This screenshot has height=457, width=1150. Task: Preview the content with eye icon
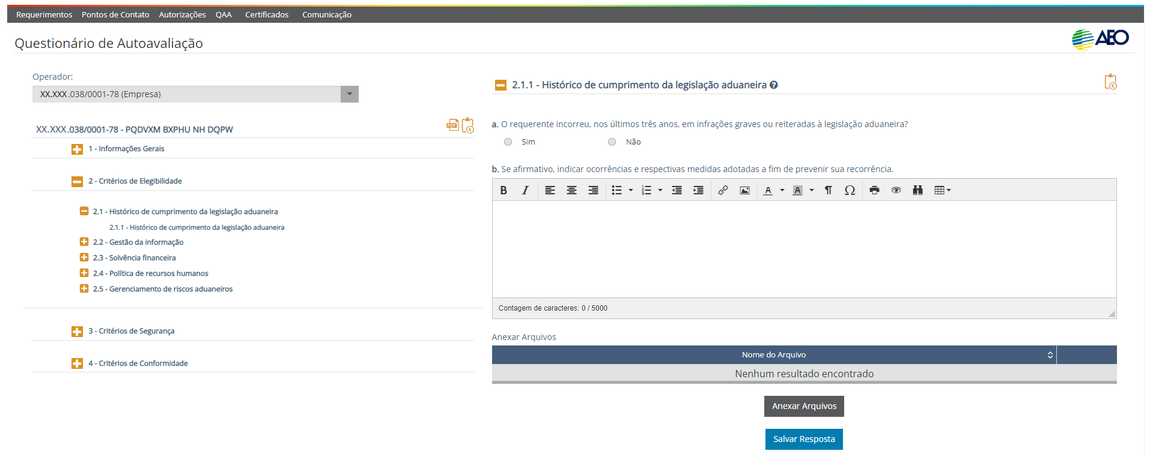tap(896, 190)
